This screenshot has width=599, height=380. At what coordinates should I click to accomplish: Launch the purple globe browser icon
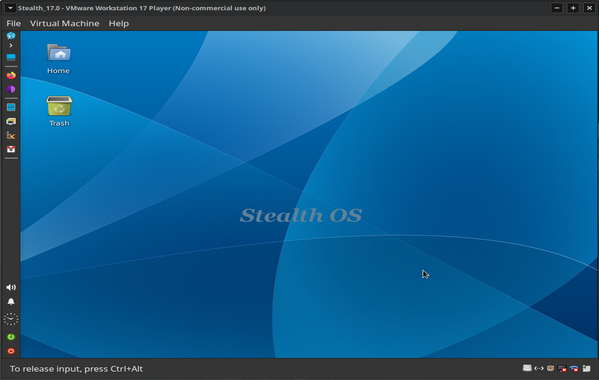tap(11, 89)
